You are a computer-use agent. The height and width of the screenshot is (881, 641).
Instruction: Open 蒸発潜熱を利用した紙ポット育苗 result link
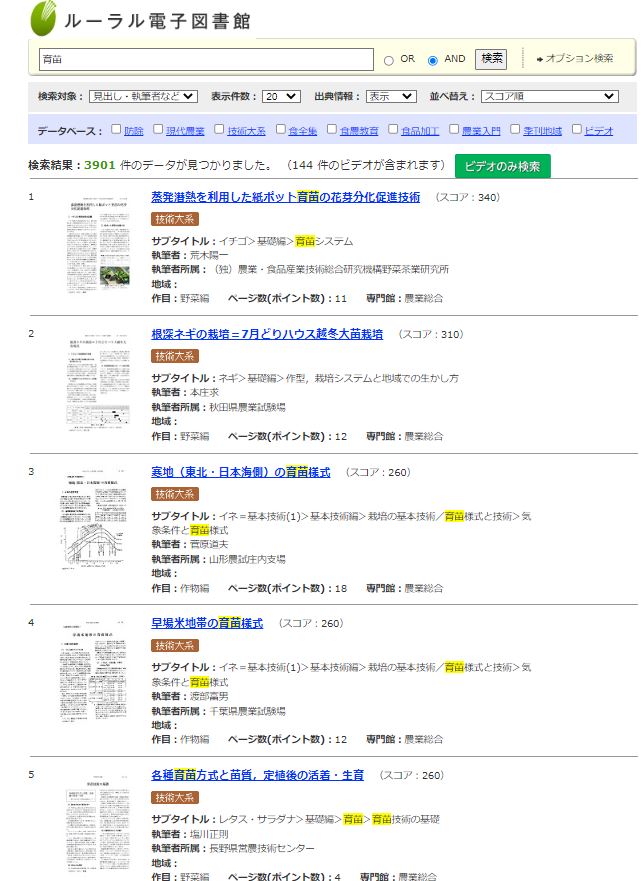point(285,197)
